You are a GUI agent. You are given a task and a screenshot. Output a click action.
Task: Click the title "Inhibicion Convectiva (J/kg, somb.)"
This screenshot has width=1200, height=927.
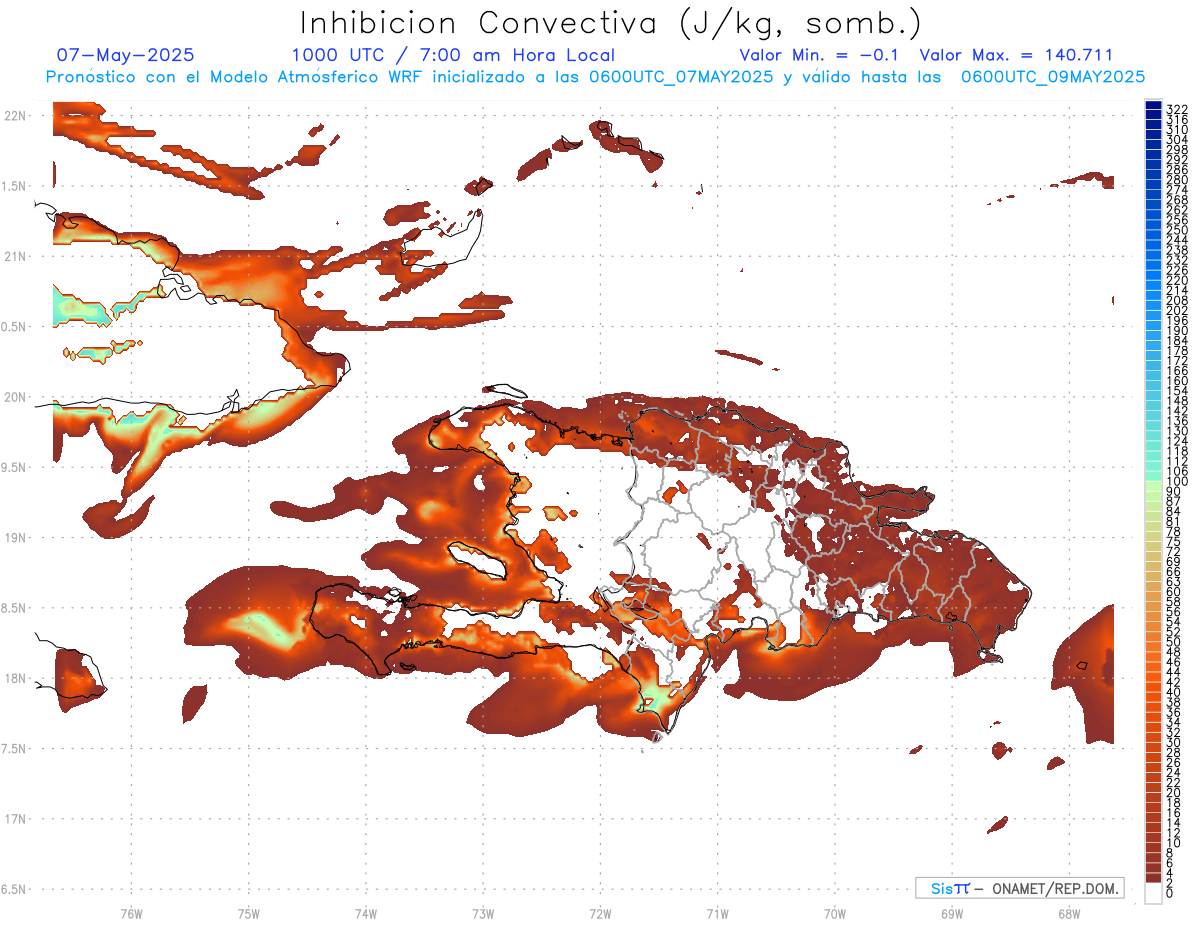pyautogui.click(x=611, y=23)
